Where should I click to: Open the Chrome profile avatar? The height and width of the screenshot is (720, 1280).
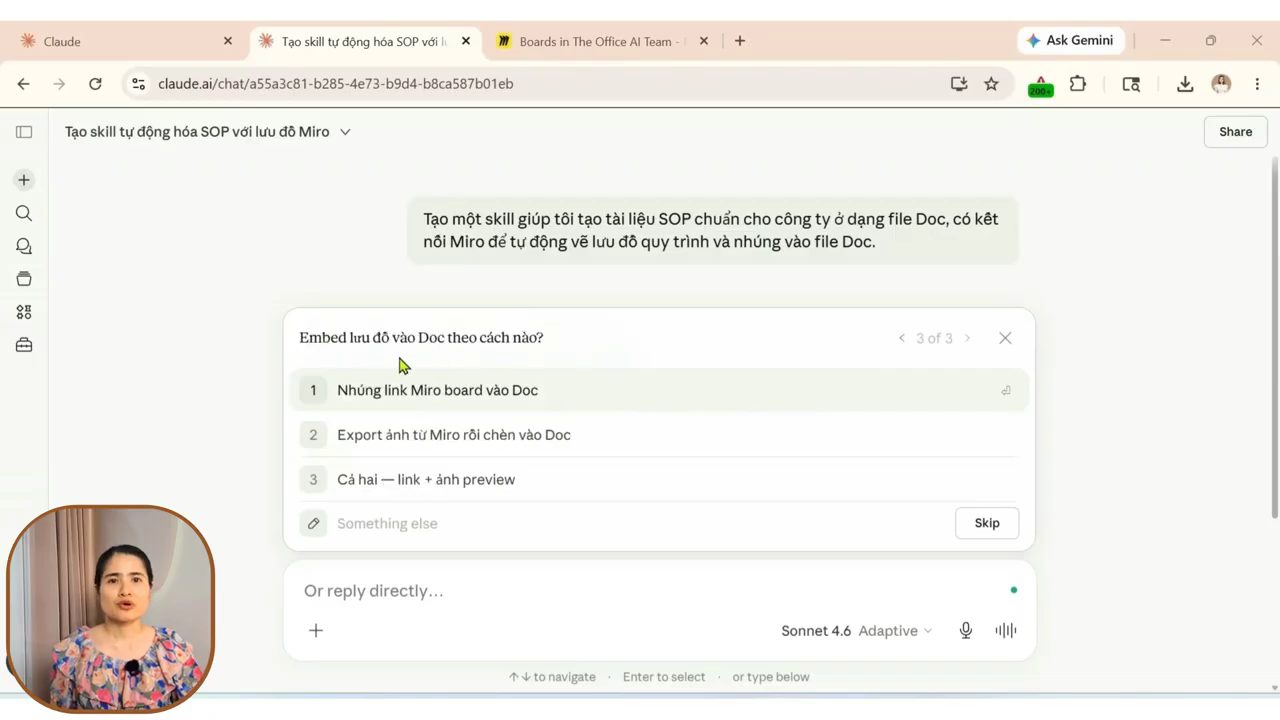click(1221, 84)
